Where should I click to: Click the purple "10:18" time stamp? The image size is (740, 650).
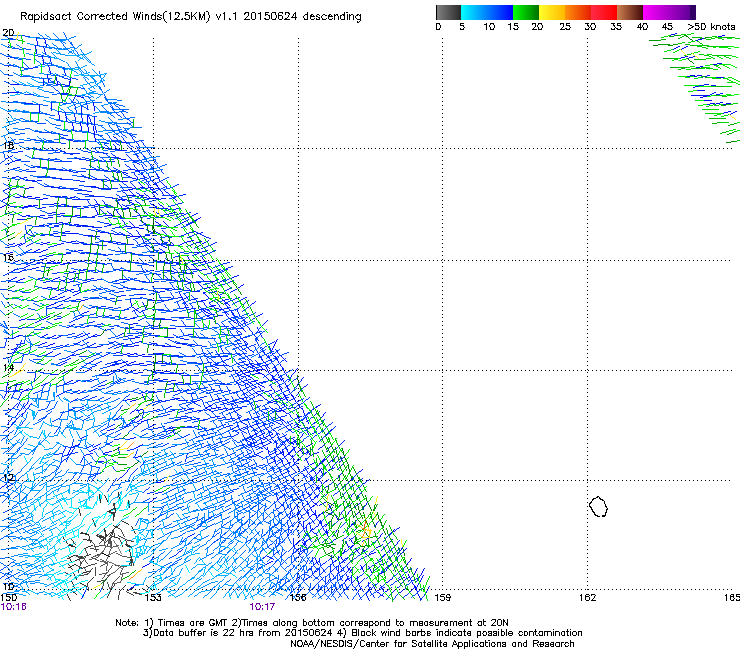pyautogui.click(x=13, y=607)
